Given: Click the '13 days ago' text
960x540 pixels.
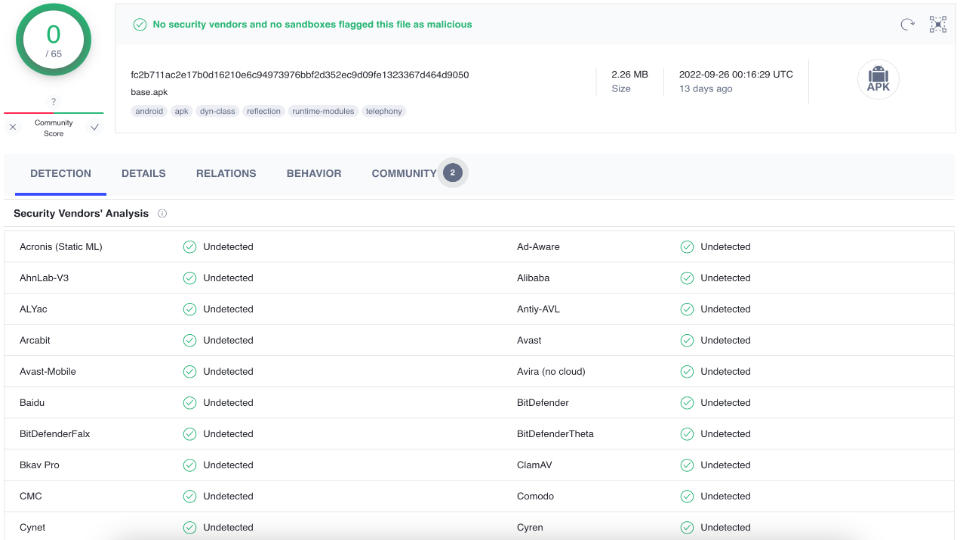Looking at the screenshot, I should [706, 89].
